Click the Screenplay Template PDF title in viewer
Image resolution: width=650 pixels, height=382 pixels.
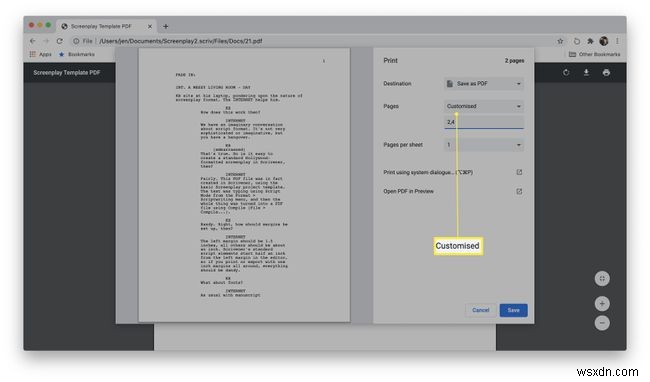click(x=67, y=73)
